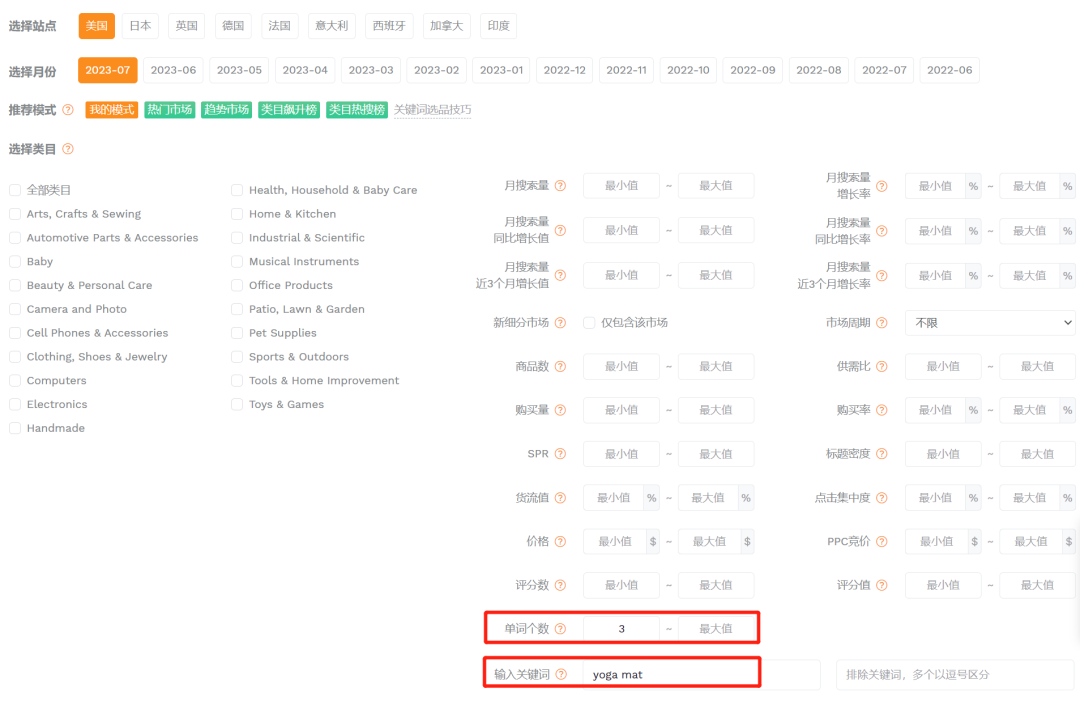Click 供需比 maximum value field
The image size is (1080, 705).
coord(1037,366)
